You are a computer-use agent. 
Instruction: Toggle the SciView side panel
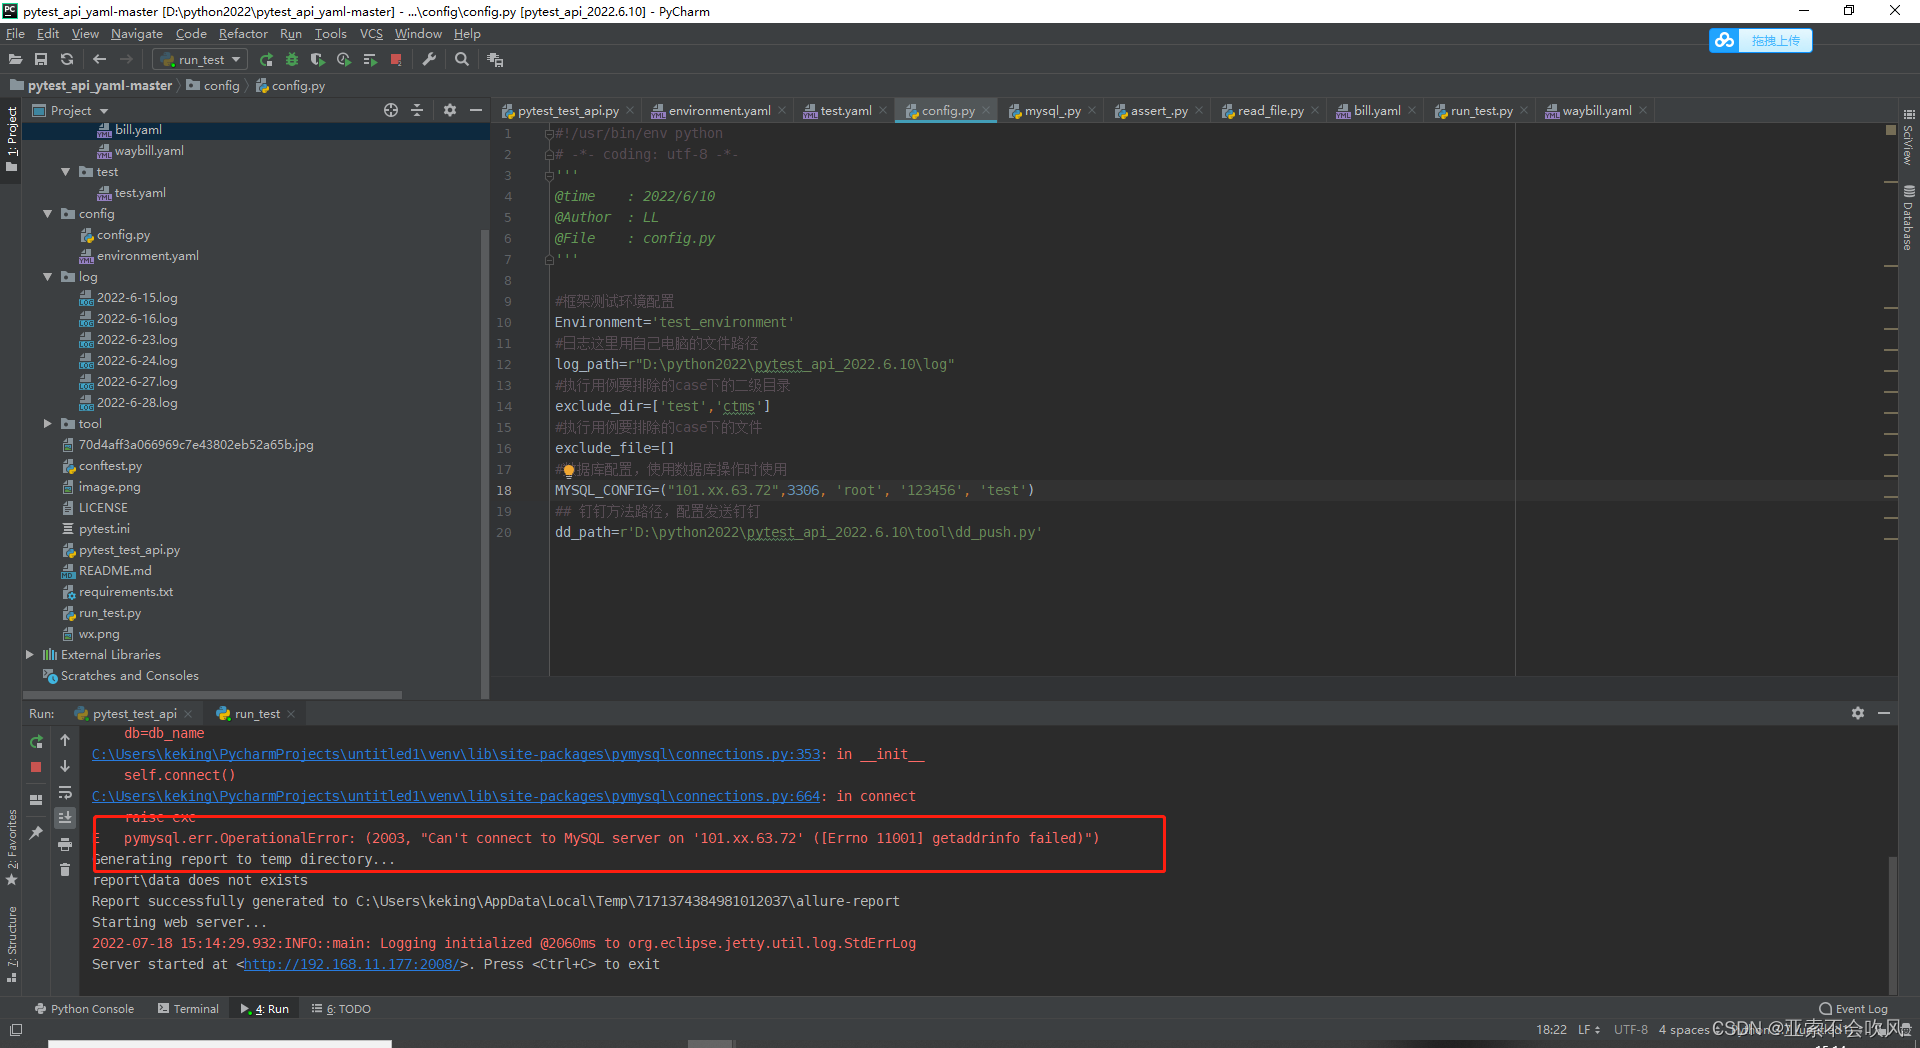tap(1909, 138)
